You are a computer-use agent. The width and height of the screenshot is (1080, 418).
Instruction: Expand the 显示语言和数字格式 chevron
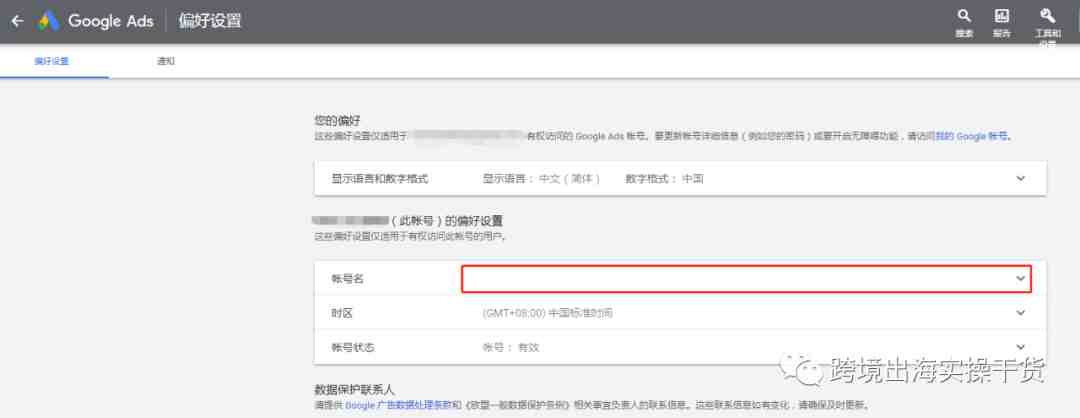[1020, 178]
